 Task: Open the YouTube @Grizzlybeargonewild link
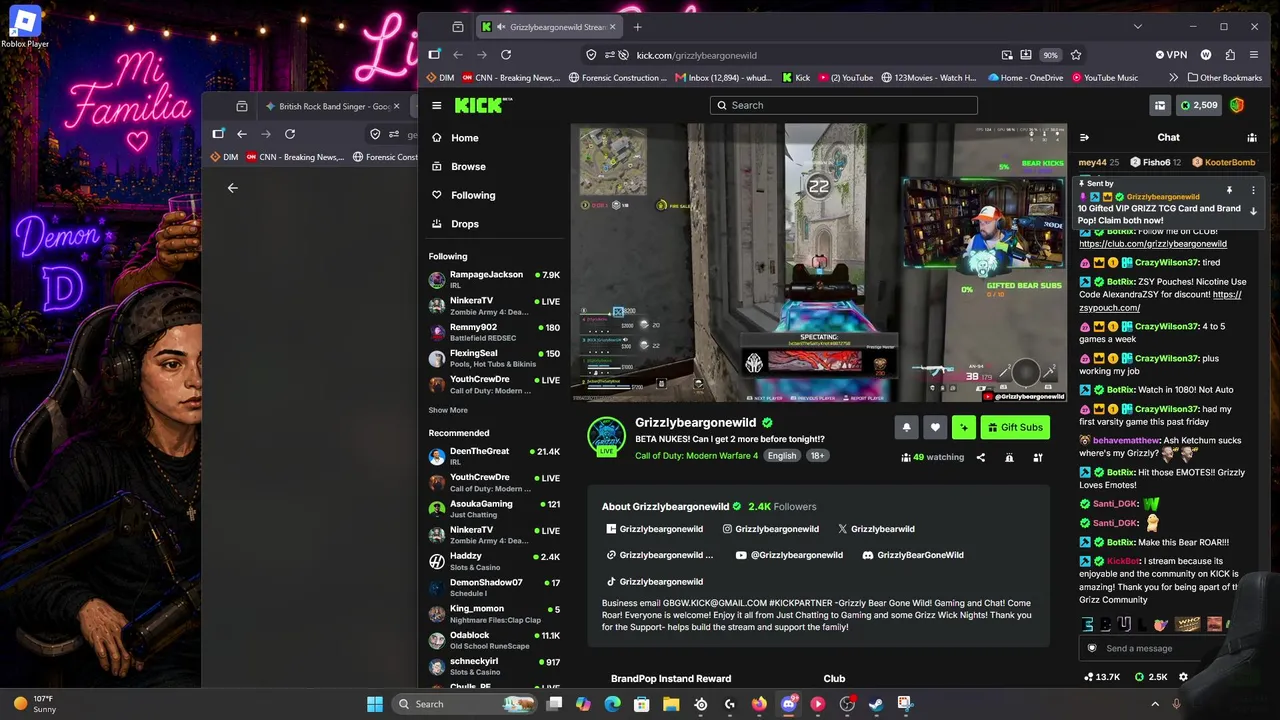pos(789,555)
